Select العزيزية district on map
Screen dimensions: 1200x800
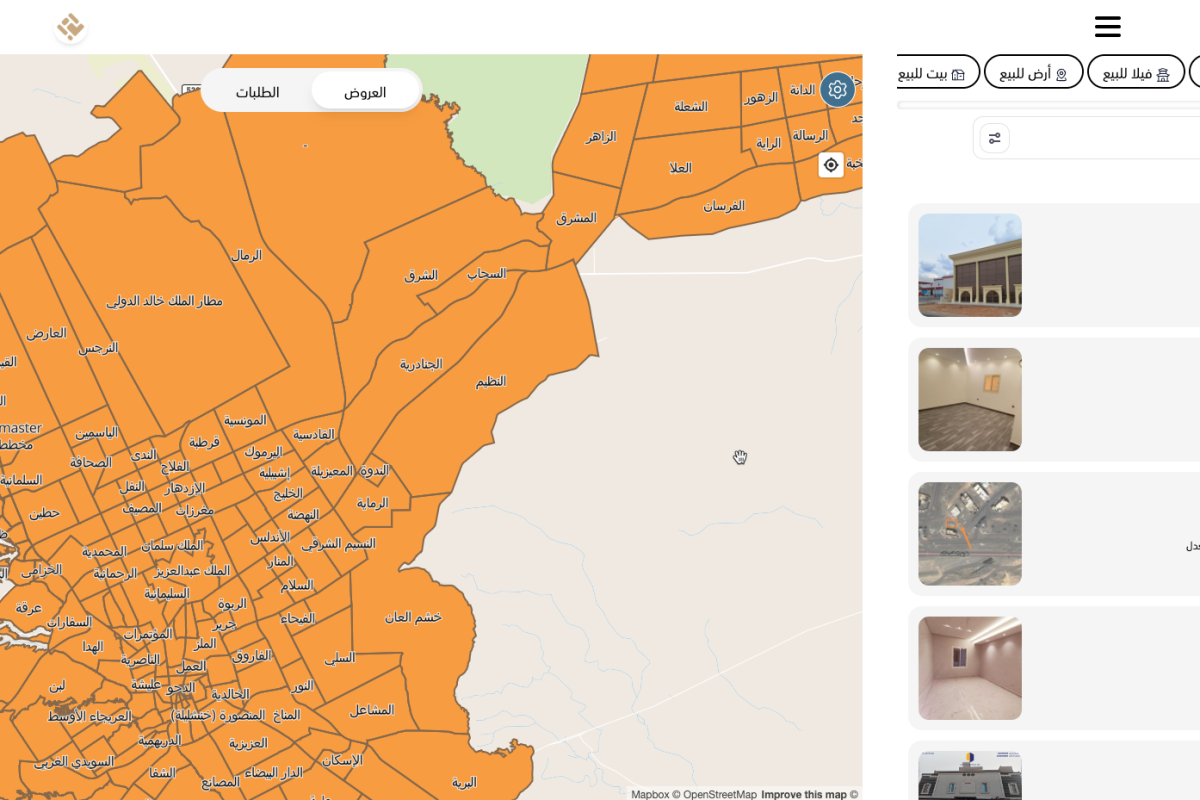(248, 743)
